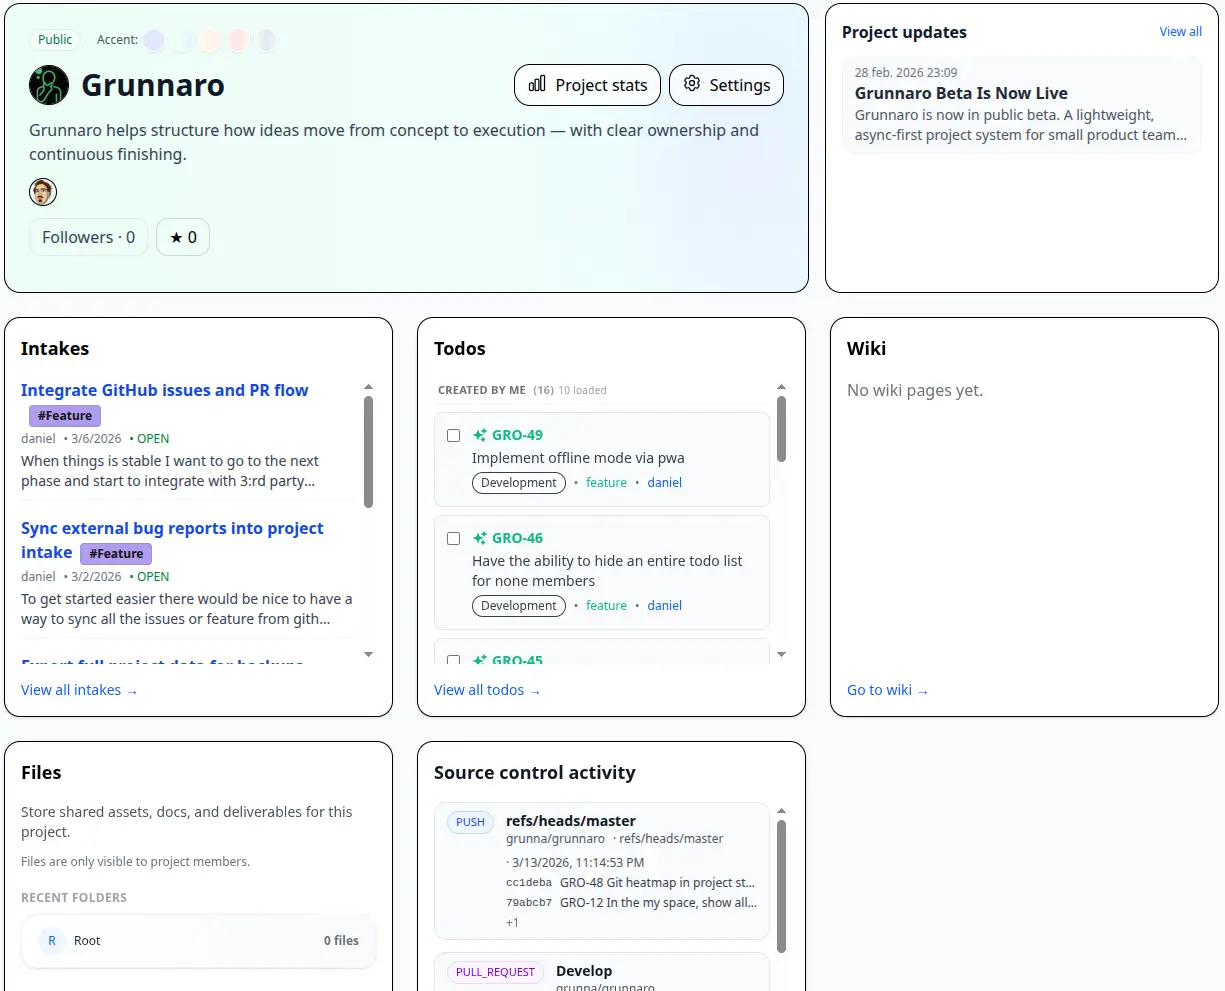
Task: Click daniel assignee on GRO-46
Action: pyautogui.click(x=664, y=606)
